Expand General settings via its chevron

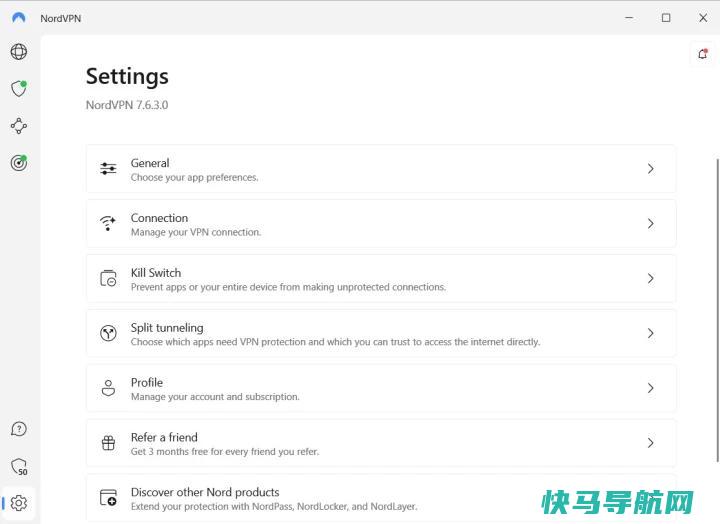pos(651,169)
